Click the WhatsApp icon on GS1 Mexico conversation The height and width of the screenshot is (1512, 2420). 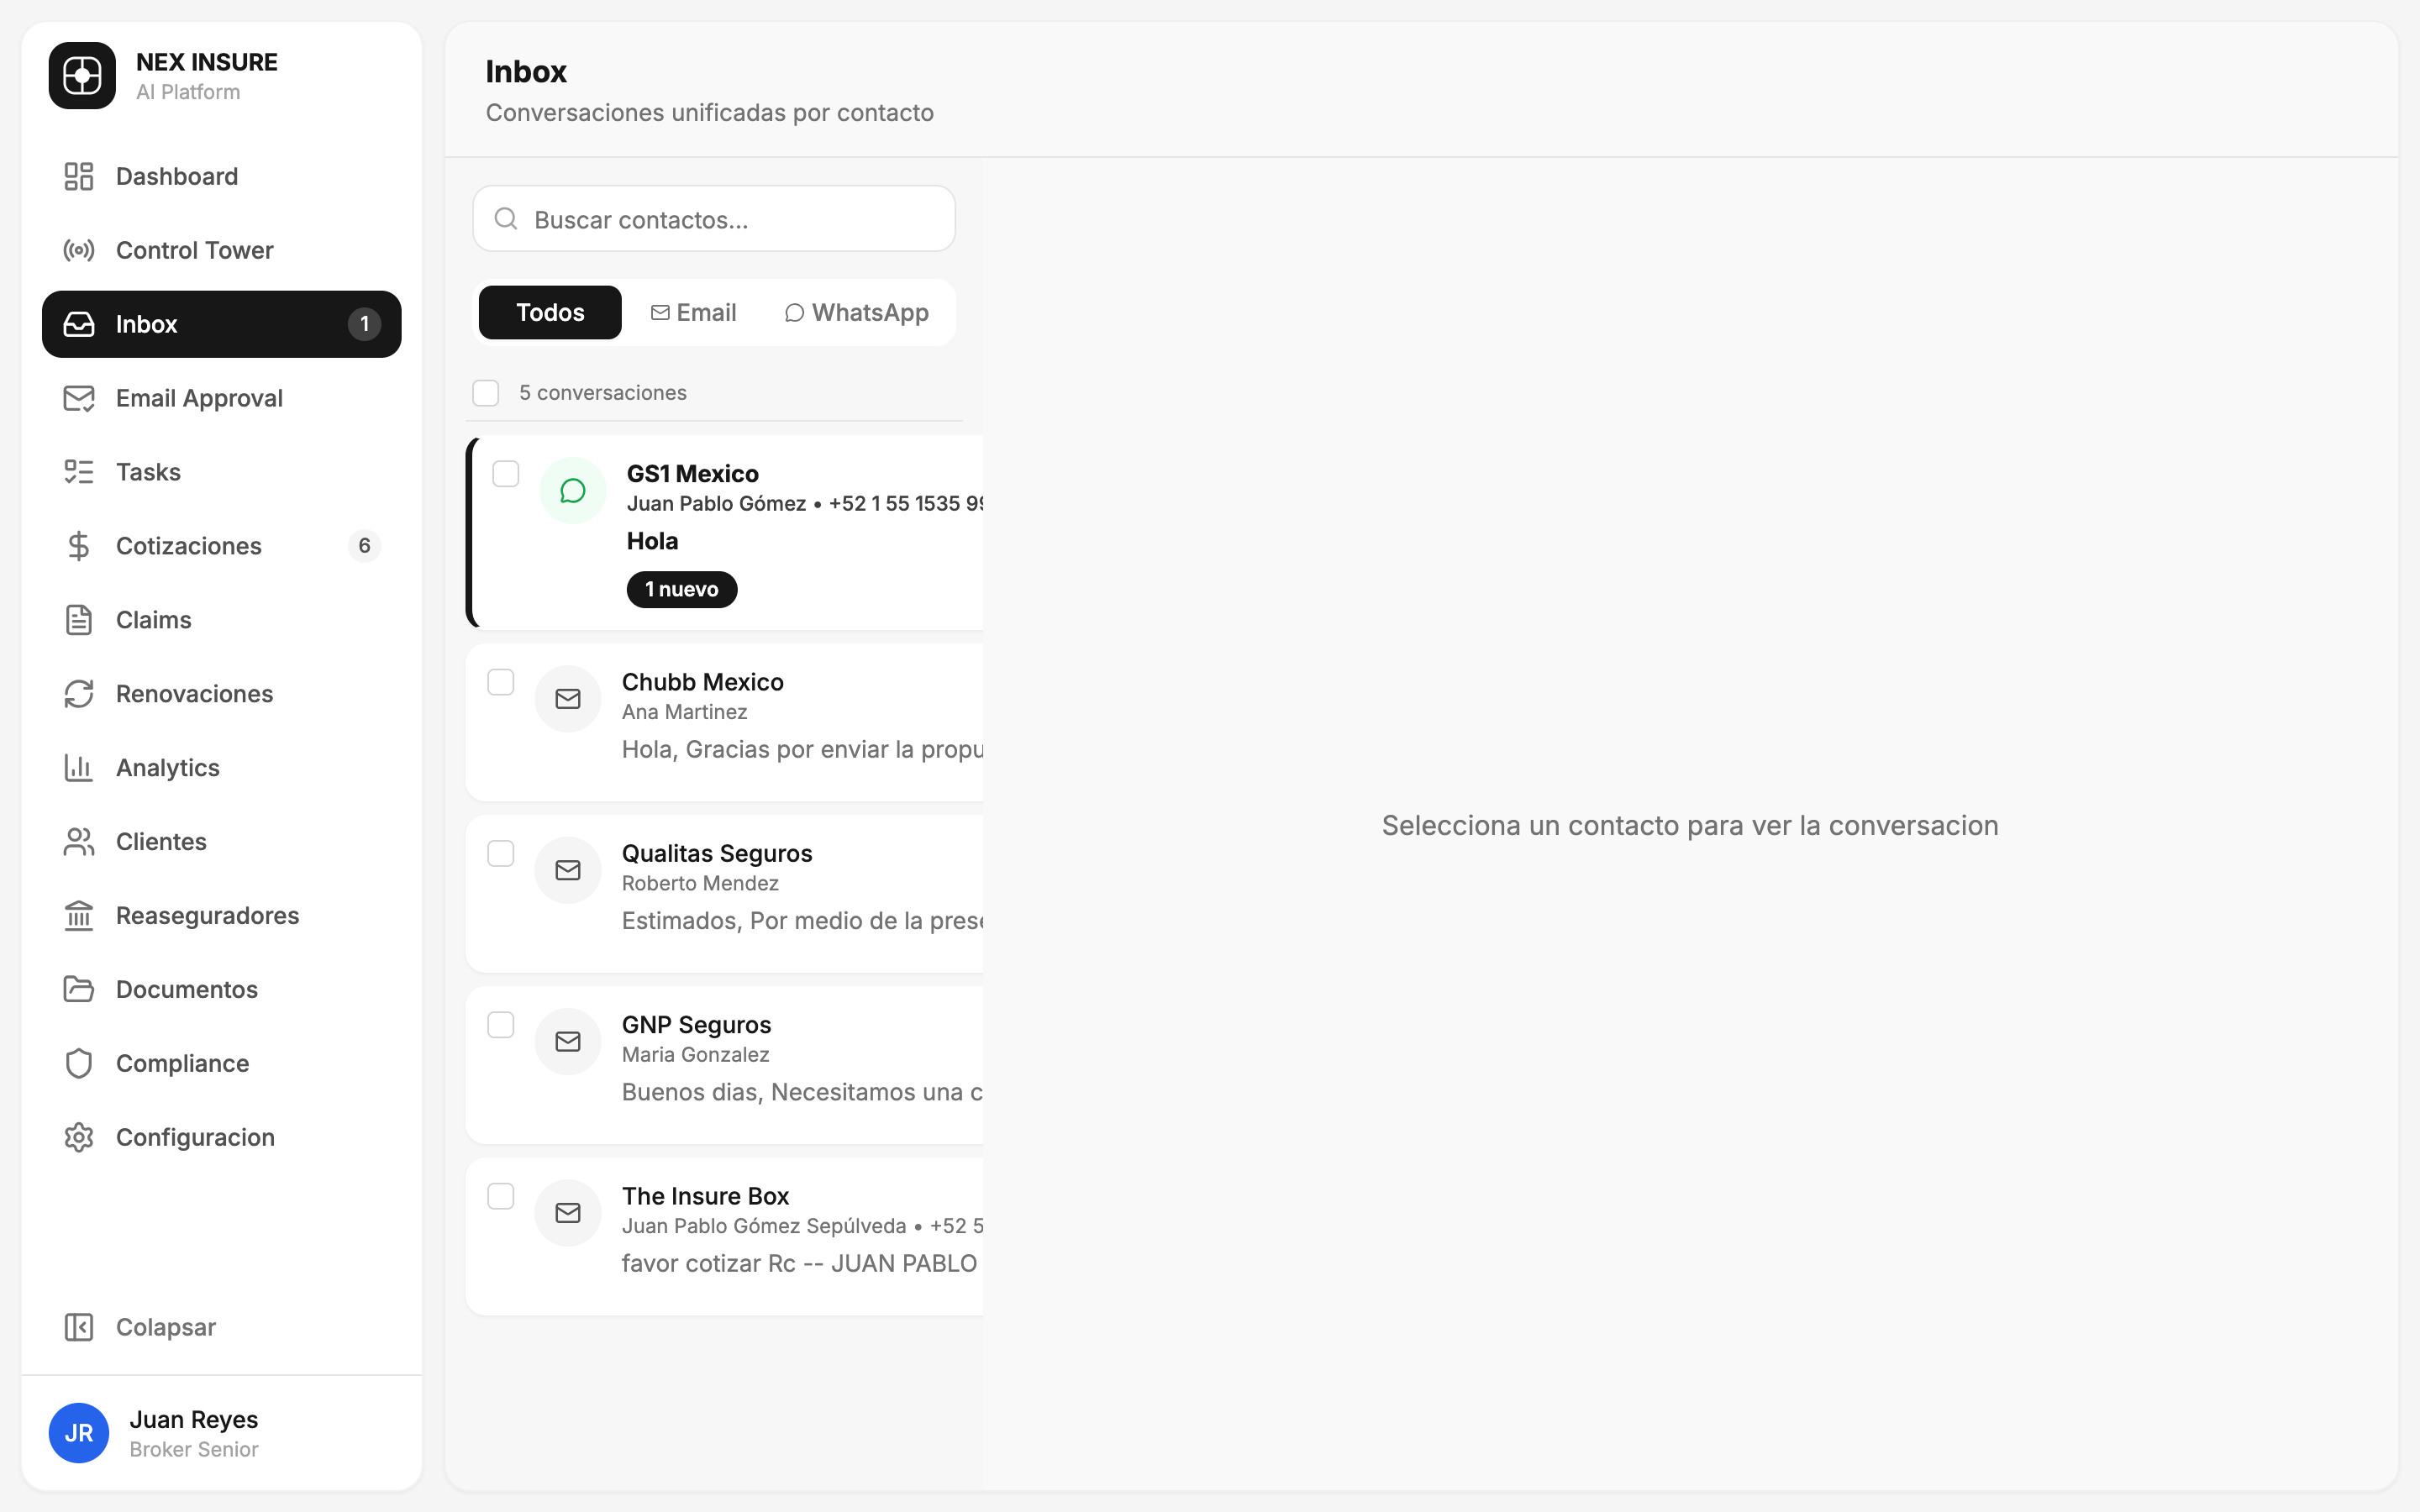point(573,490)
